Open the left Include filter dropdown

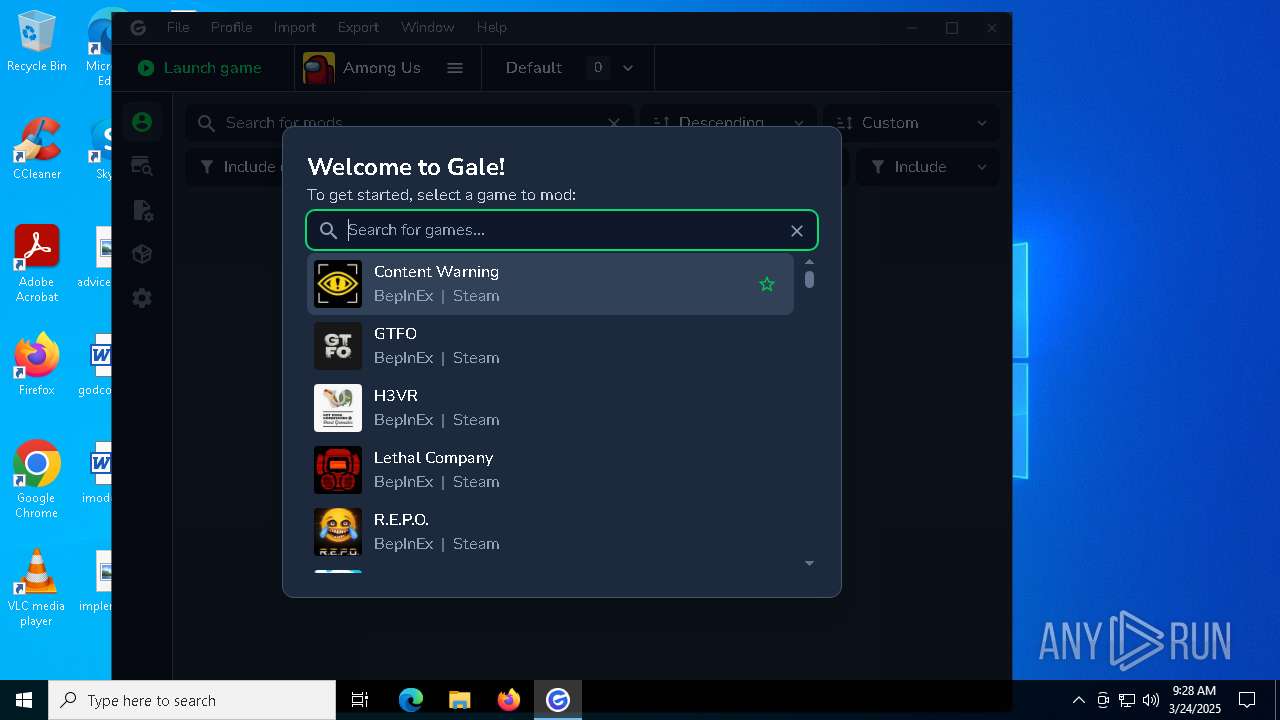tap(236, 167)
